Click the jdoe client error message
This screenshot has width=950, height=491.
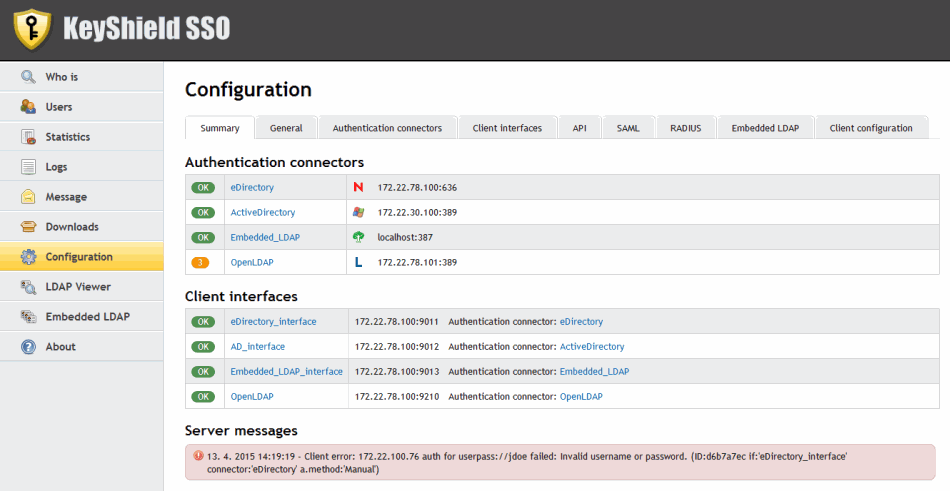(560, 463)
